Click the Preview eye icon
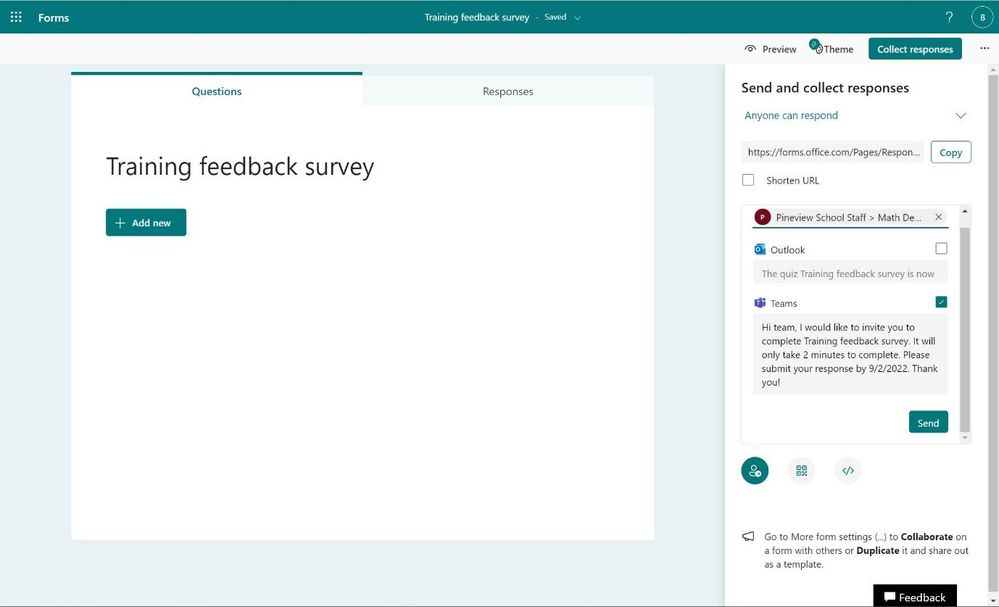The image size is (999, 607). 751,49
